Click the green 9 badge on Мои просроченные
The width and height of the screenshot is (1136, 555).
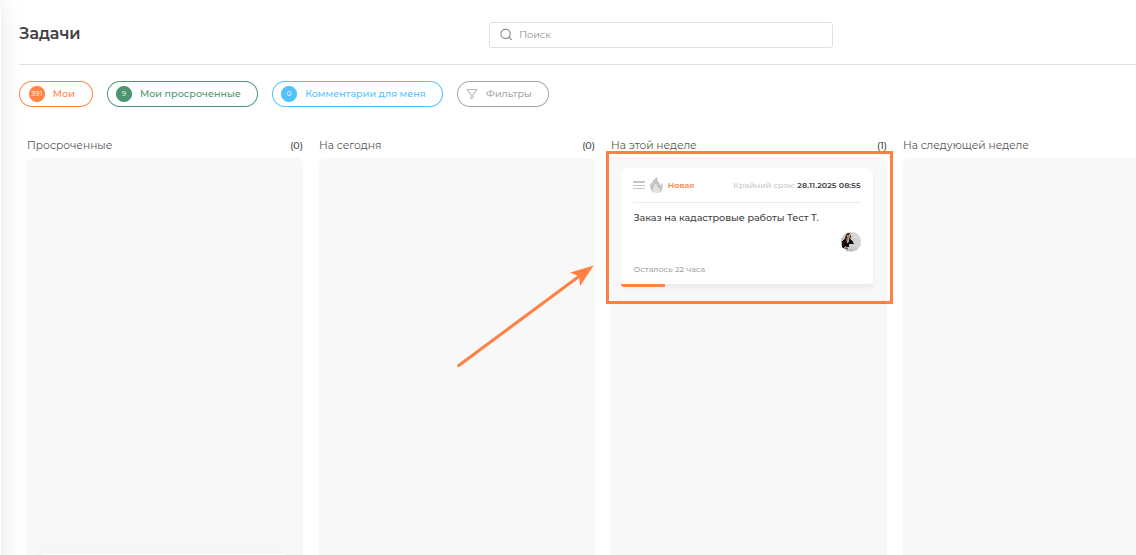(124, 94)
